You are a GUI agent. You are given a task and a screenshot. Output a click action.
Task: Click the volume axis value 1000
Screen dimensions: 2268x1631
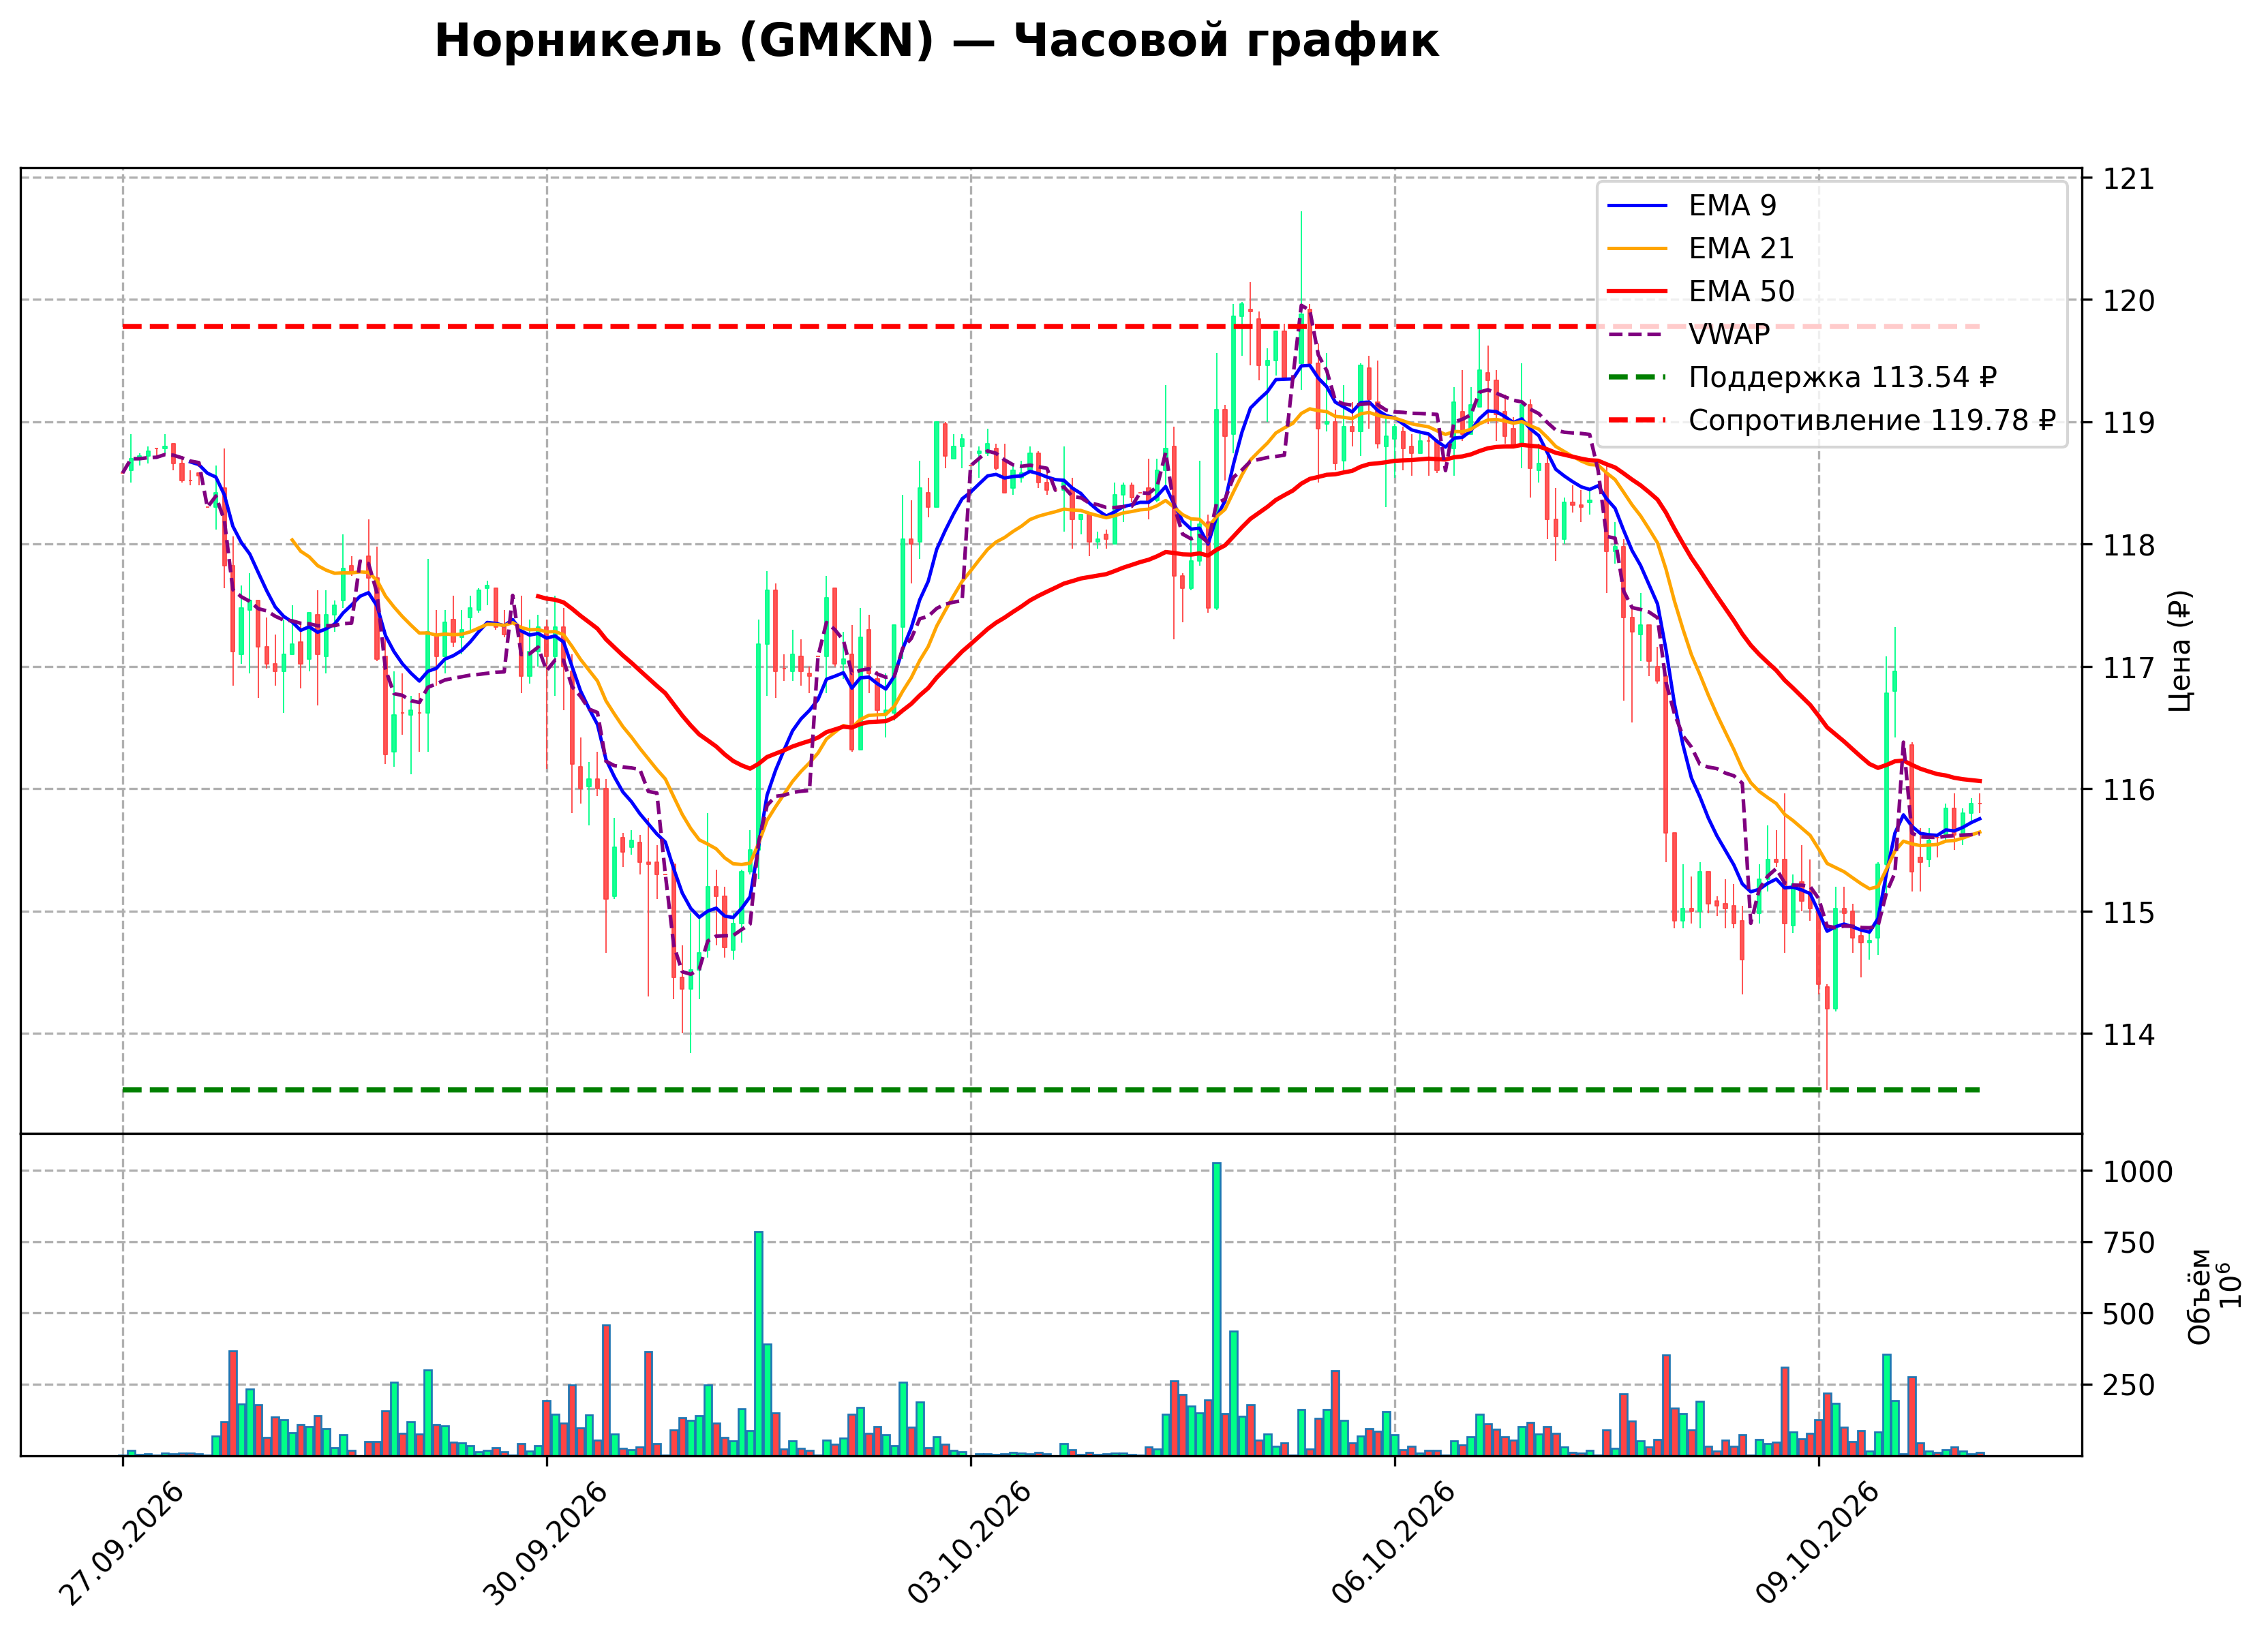2138,1172
